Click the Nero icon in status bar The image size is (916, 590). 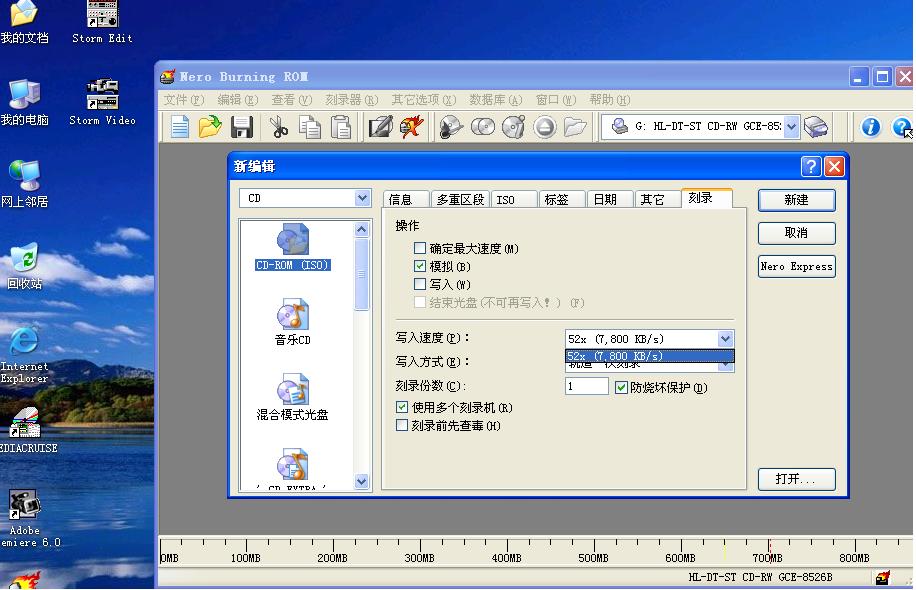[x=883, y=577]
